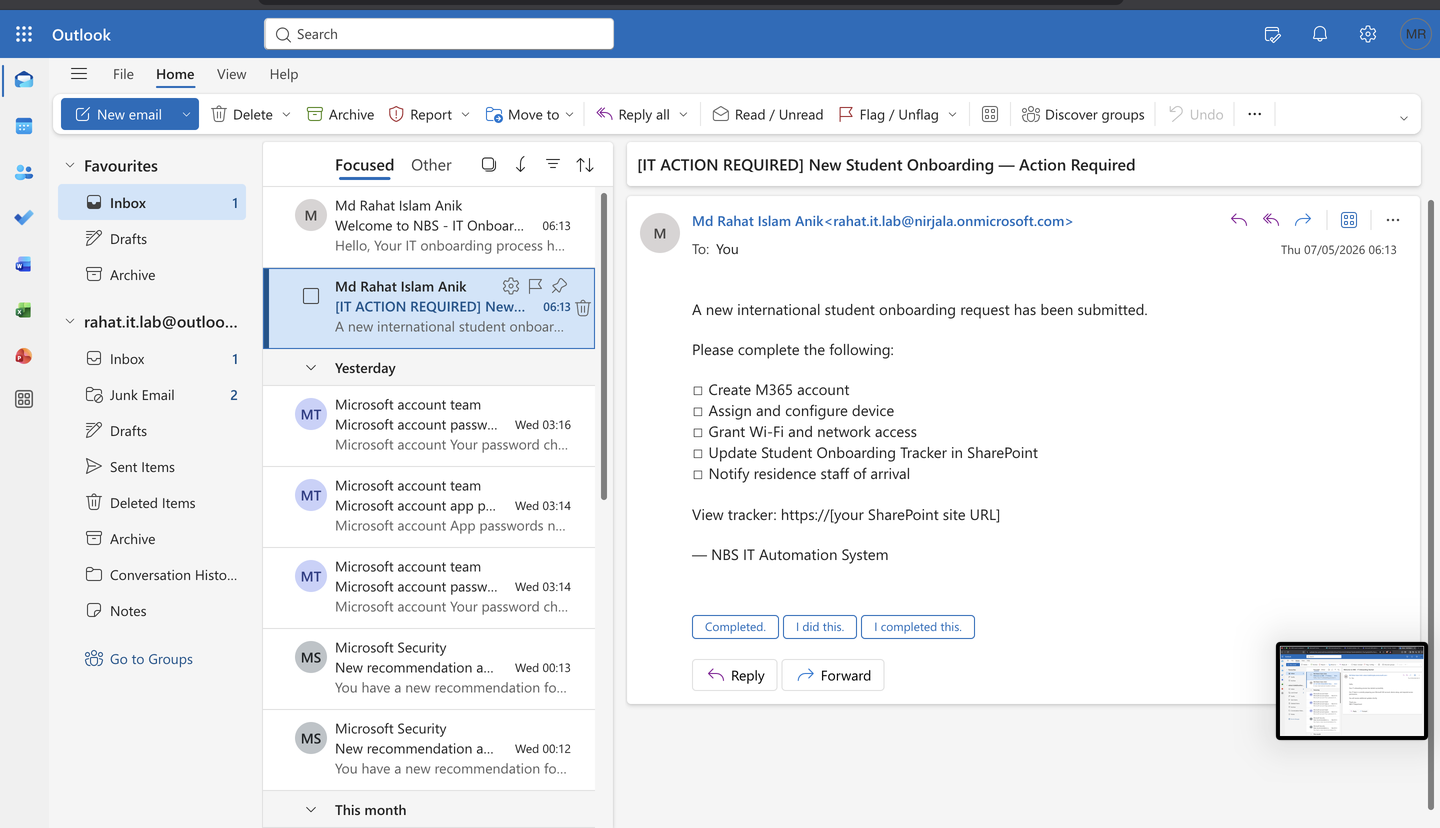Open the Junk Email folder

click(152, 395)
